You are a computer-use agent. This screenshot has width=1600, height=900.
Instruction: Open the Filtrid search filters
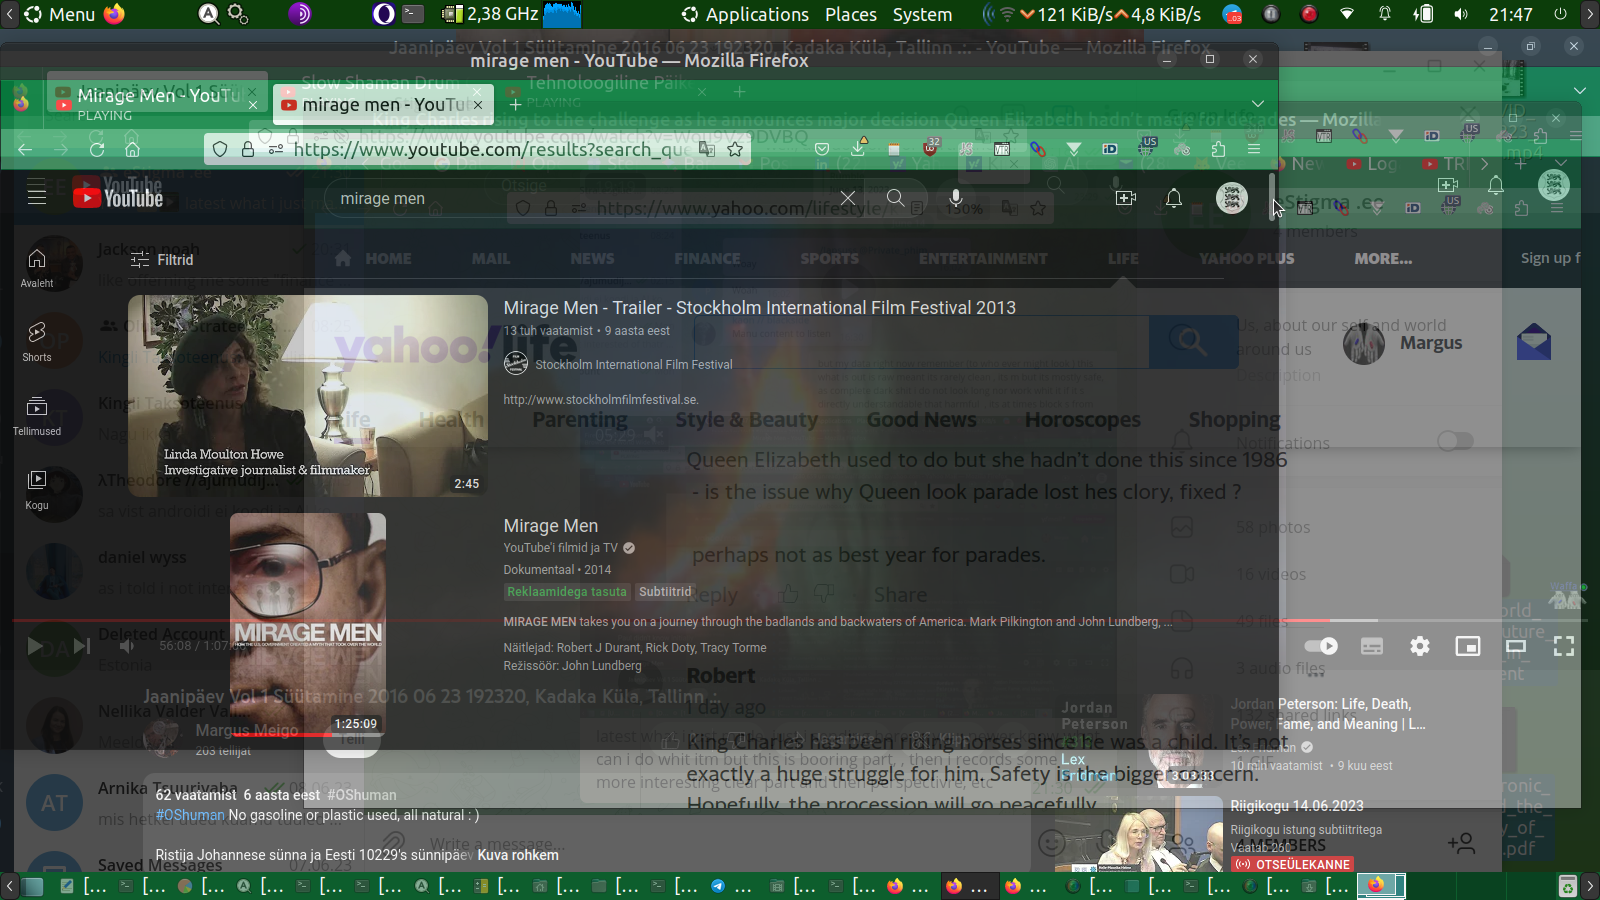[161, 260]
